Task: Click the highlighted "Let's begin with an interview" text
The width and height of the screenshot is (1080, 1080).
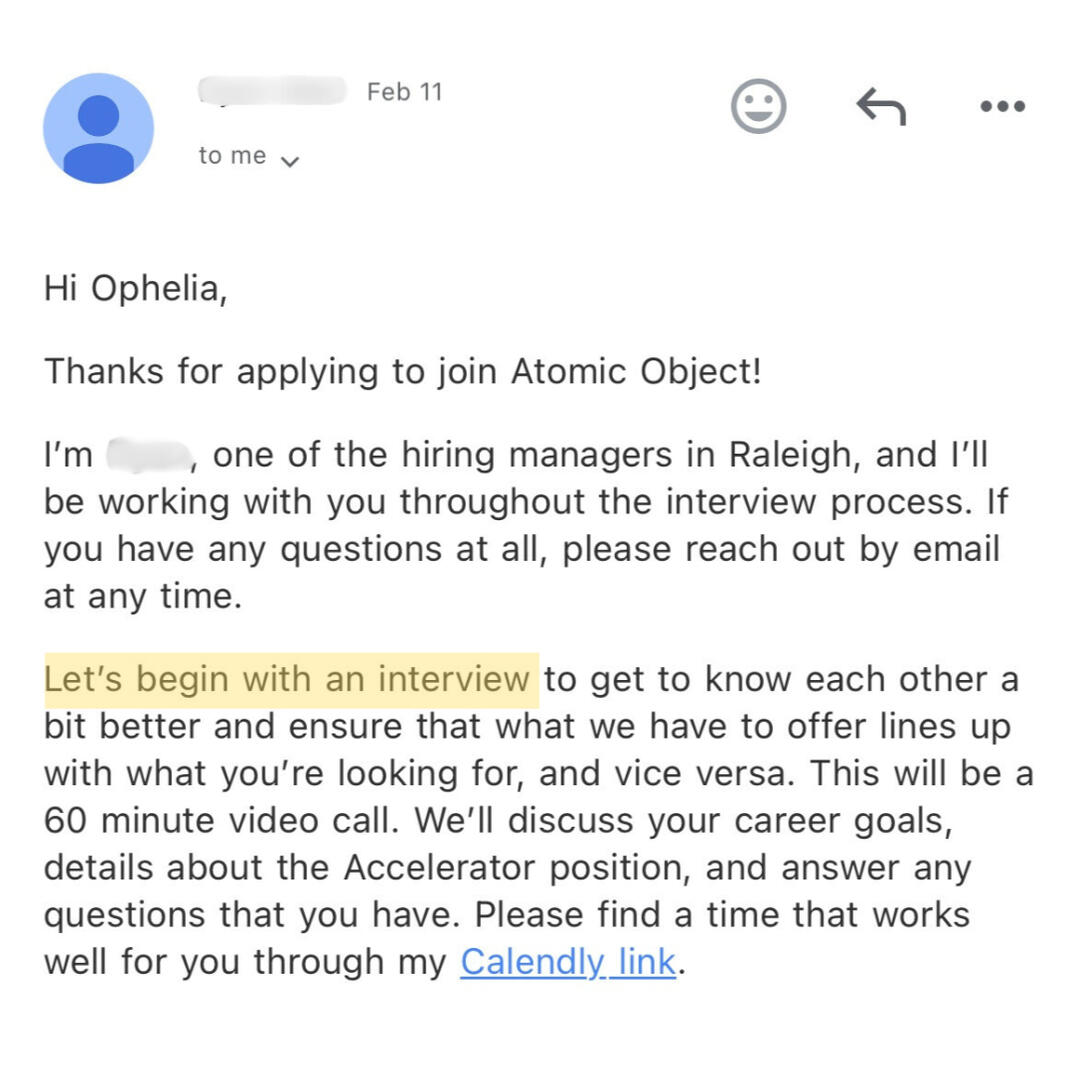Action: point(288,680)
